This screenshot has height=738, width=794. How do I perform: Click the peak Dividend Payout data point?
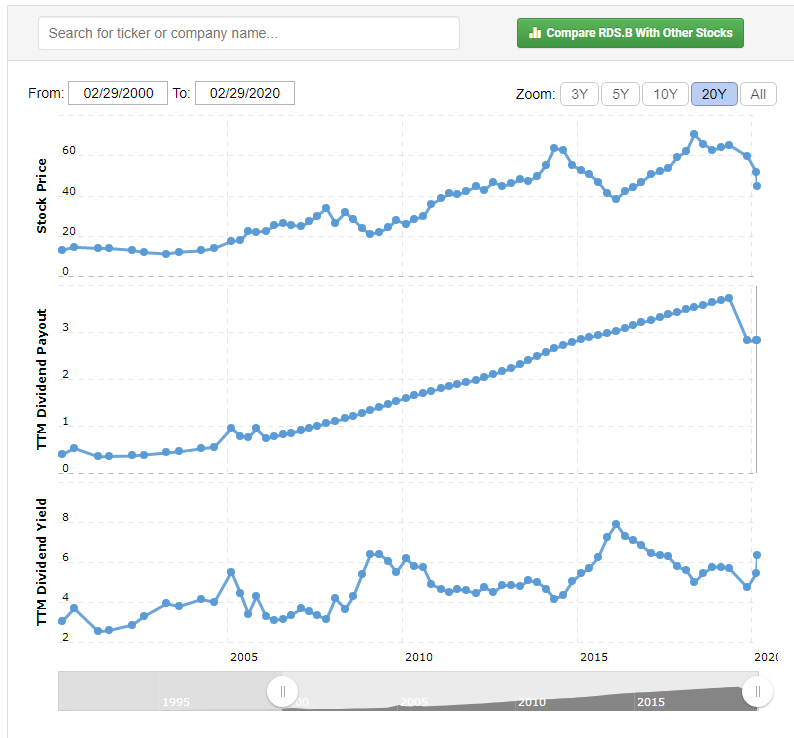[x=729, y=298]
